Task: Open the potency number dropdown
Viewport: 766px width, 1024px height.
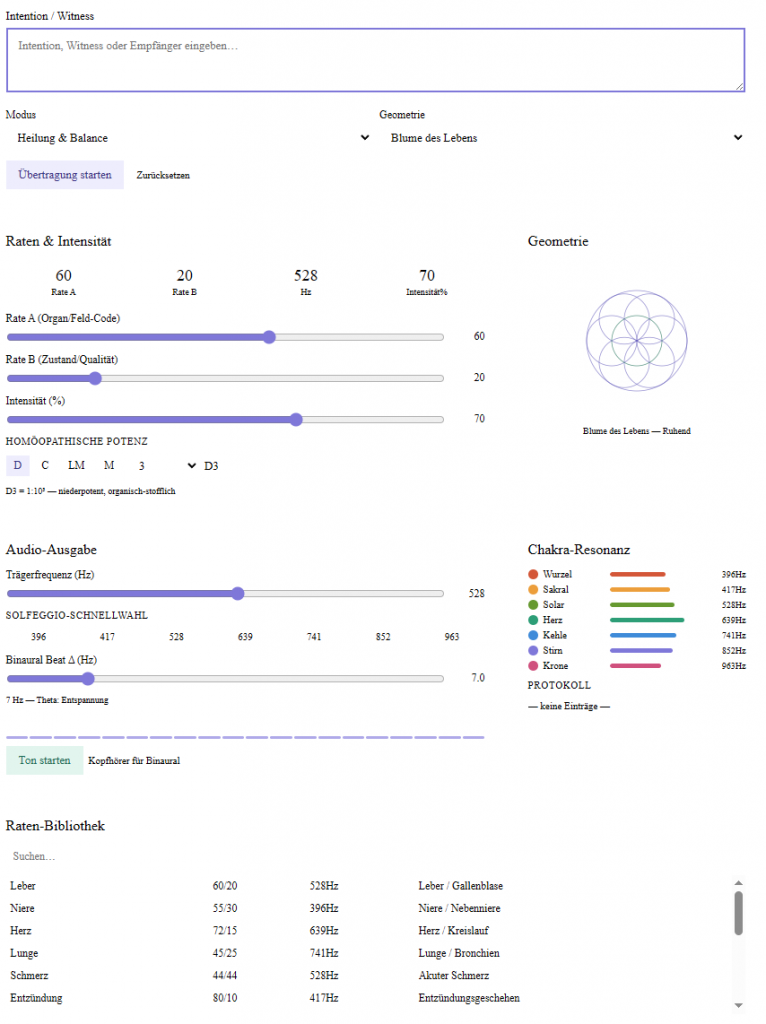Action: 166,466
